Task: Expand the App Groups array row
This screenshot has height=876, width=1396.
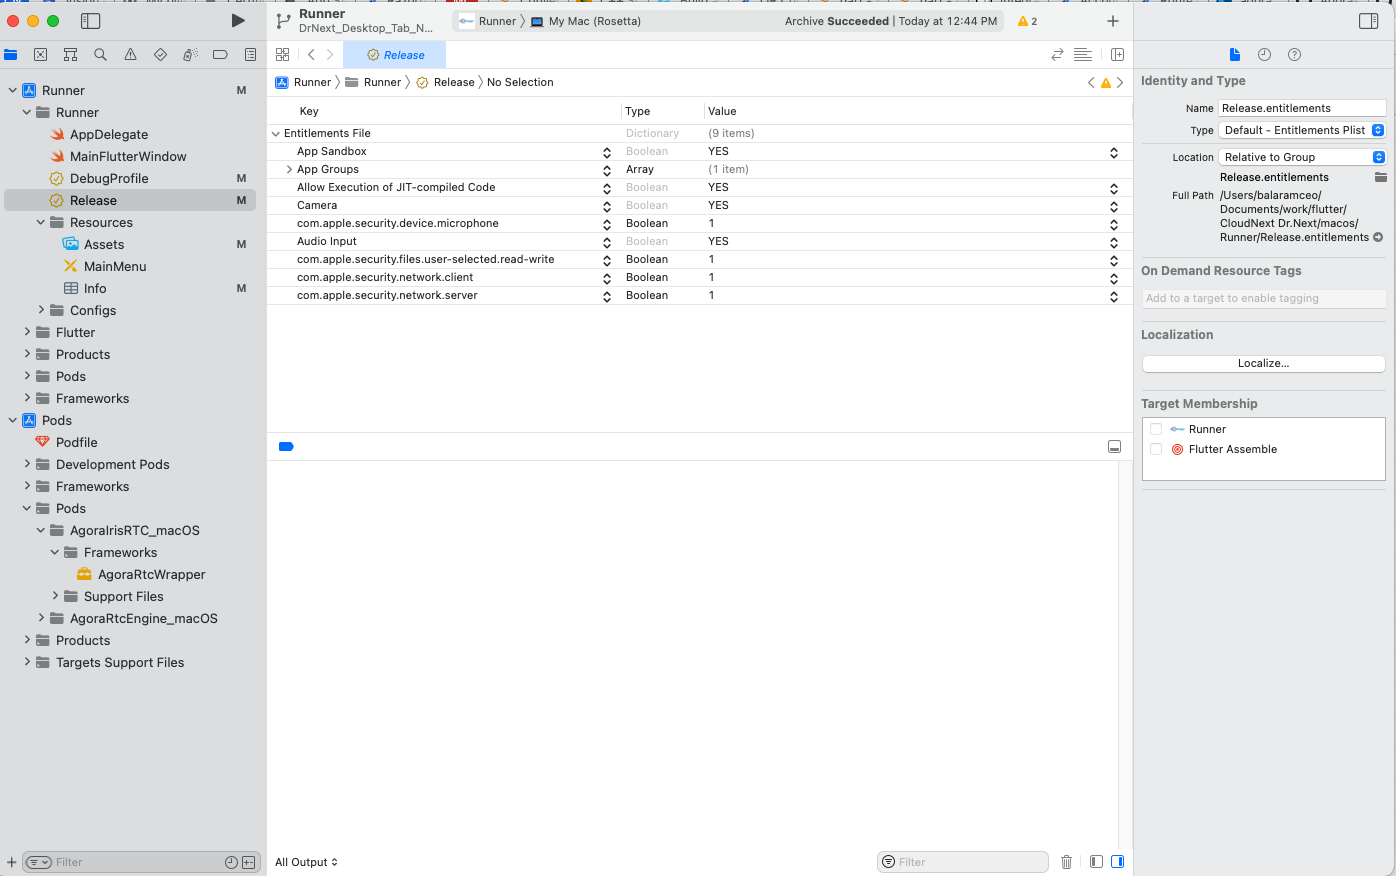Action: click(x=289, y=169)
